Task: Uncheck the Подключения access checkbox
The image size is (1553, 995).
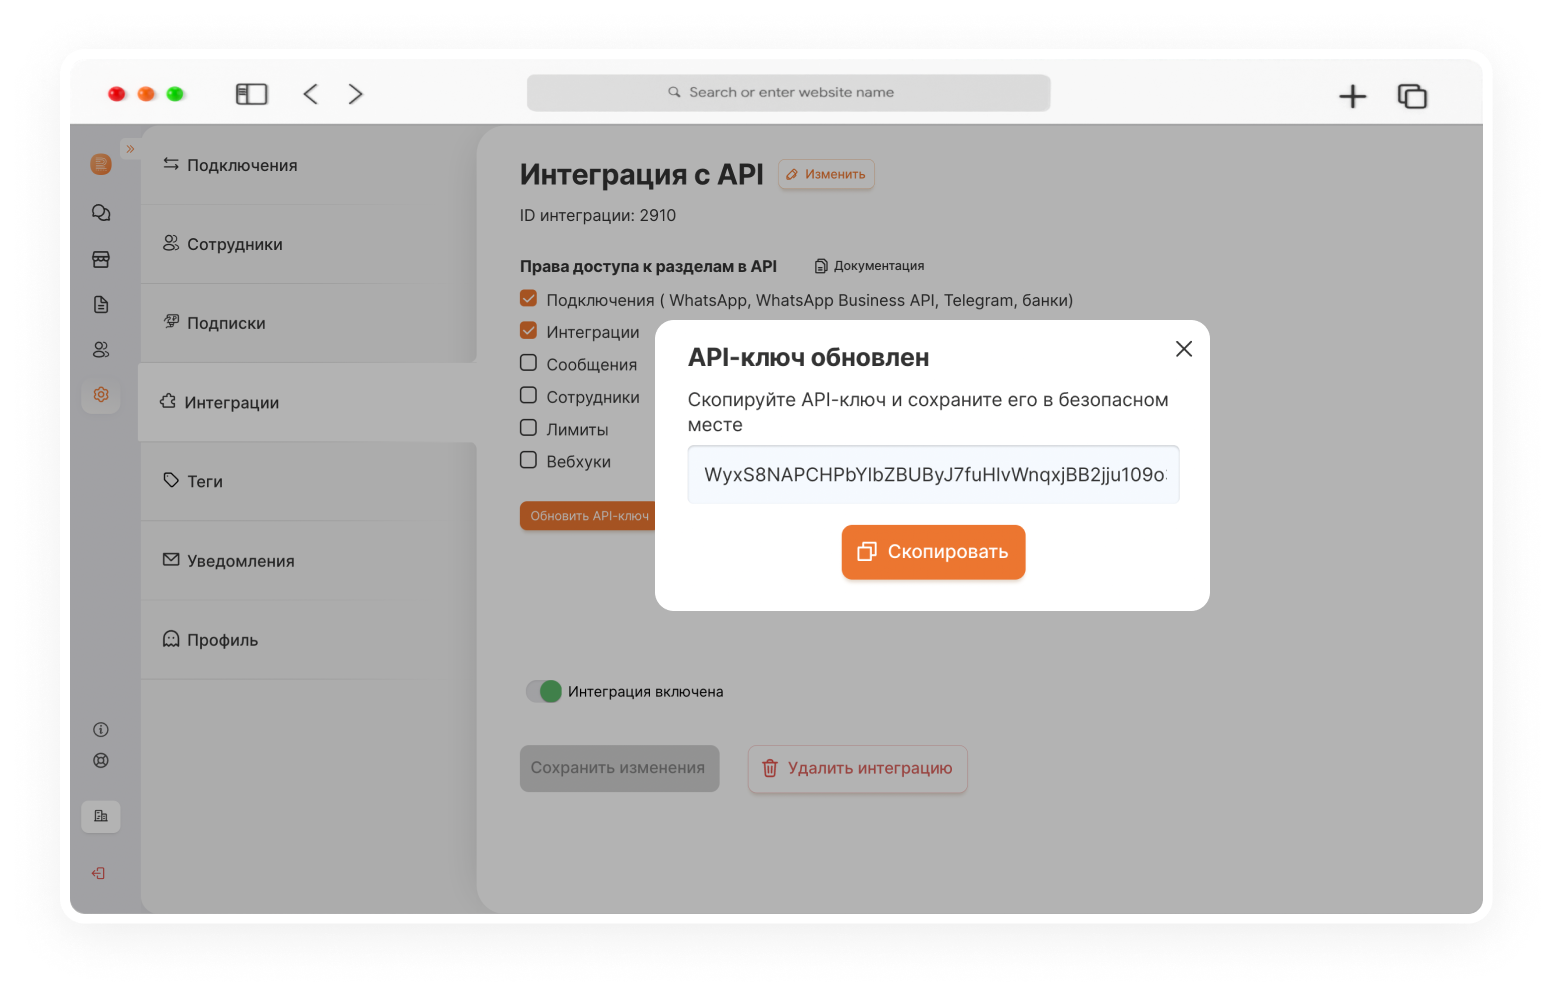Action: coord(529,298)
